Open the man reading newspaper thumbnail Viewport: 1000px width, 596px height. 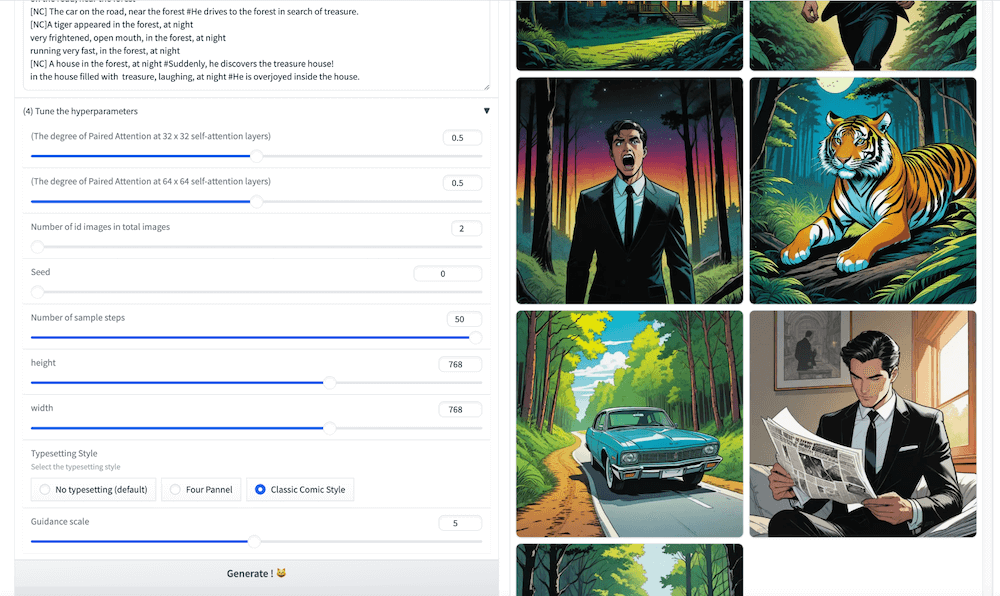click(862, 424)
